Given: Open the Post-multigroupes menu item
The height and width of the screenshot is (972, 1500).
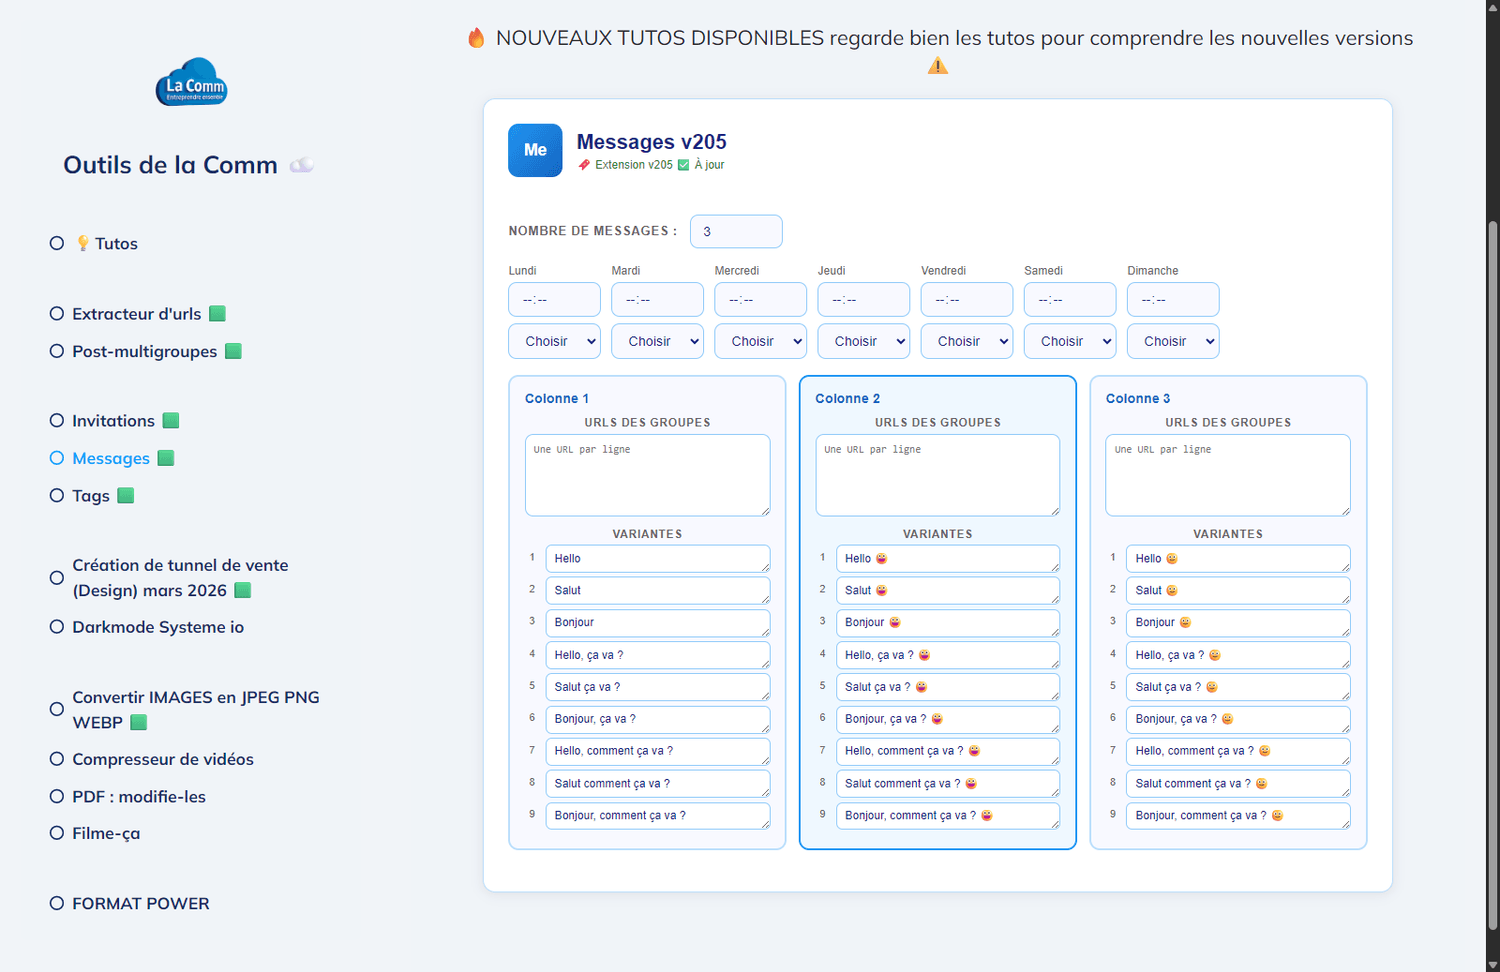Looking at the screenshot, I should [145, 352].
